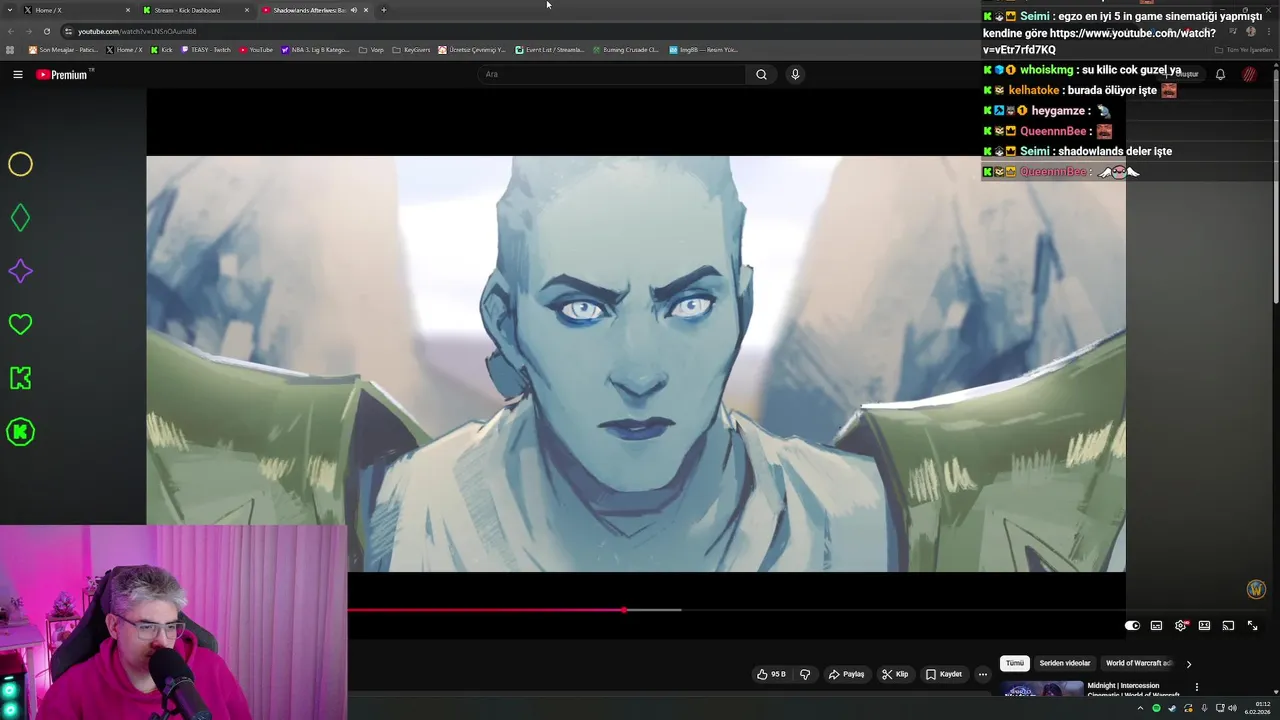This screenshot has width=1280, height=720.
Task: Open the YouTube bookmark
Action: tap(256, 49)
